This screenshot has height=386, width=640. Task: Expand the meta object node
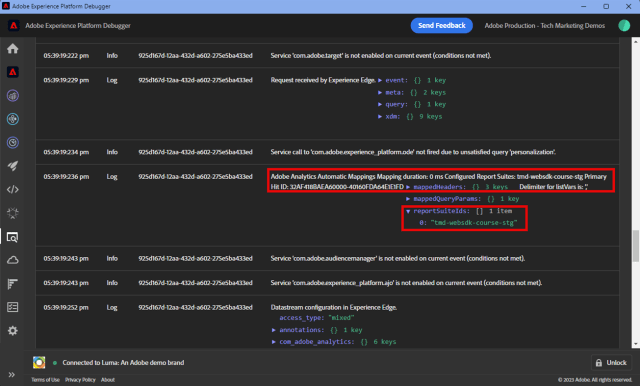[380, 93]
